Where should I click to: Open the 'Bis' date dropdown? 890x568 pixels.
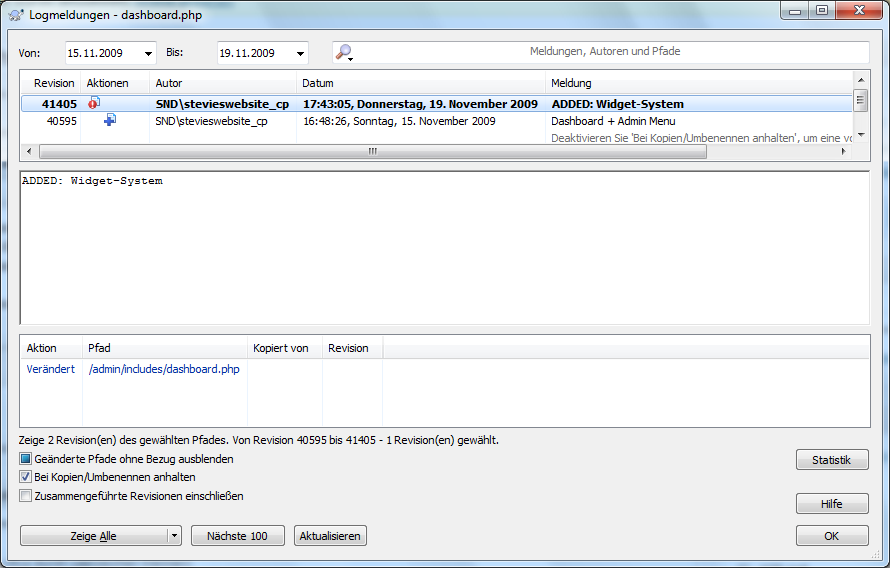click(x=300, y=53)
